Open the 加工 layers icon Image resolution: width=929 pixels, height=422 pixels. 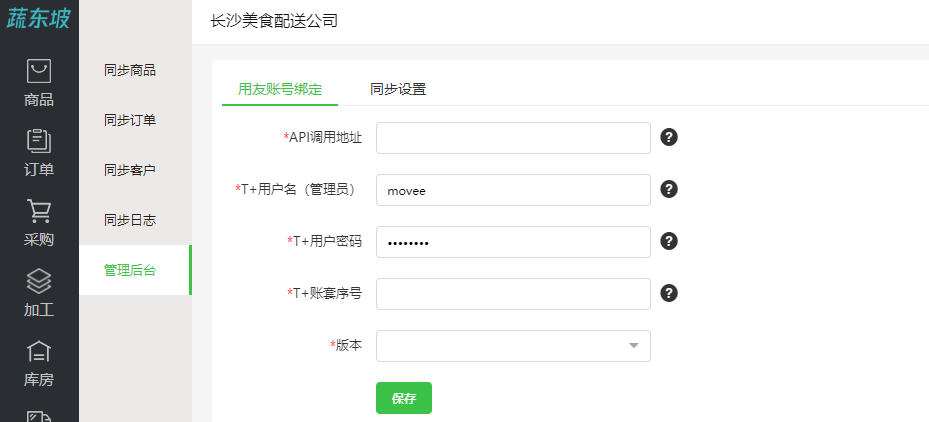(x=39, y=281)
